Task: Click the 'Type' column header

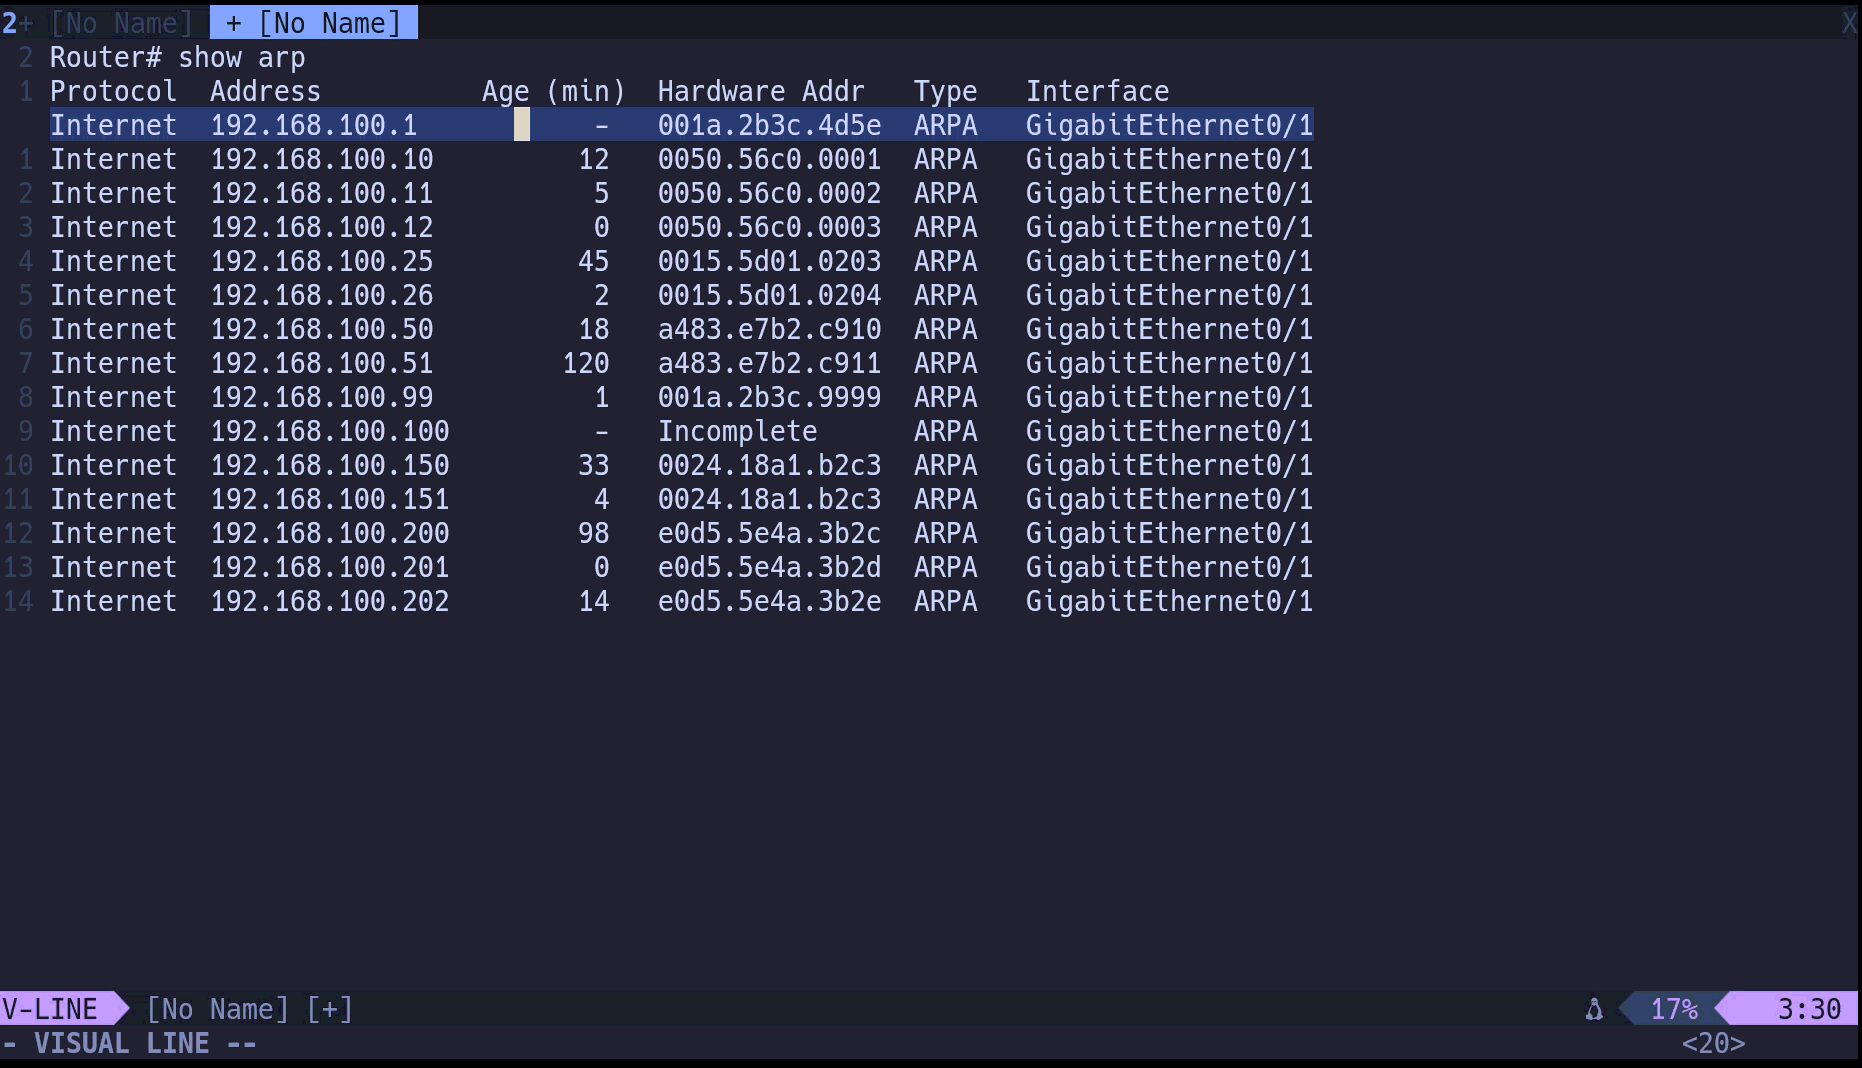Action: point(945,91)
